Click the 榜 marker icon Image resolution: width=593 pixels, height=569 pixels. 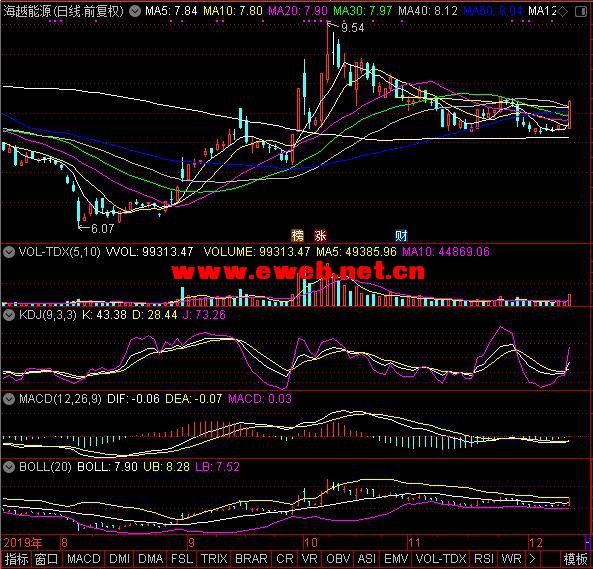[297, 236]
